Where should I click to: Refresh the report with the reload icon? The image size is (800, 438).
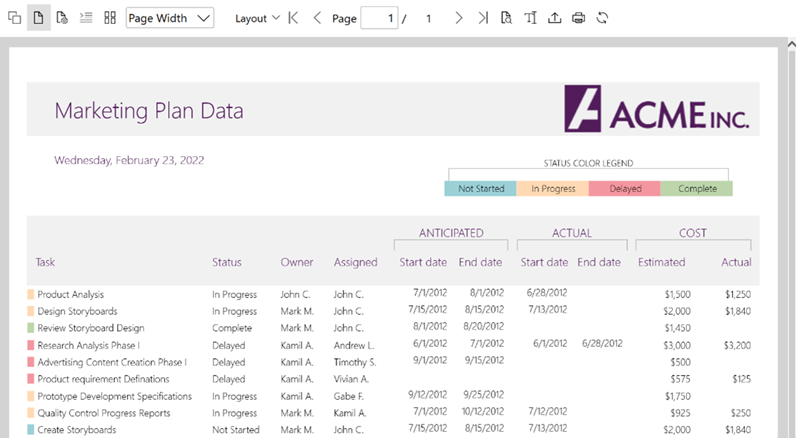click(602, 18)
